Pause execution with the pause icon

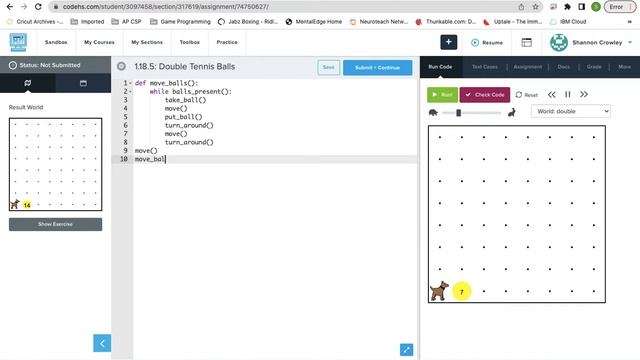pyautogui.click(x=567, y=94)
